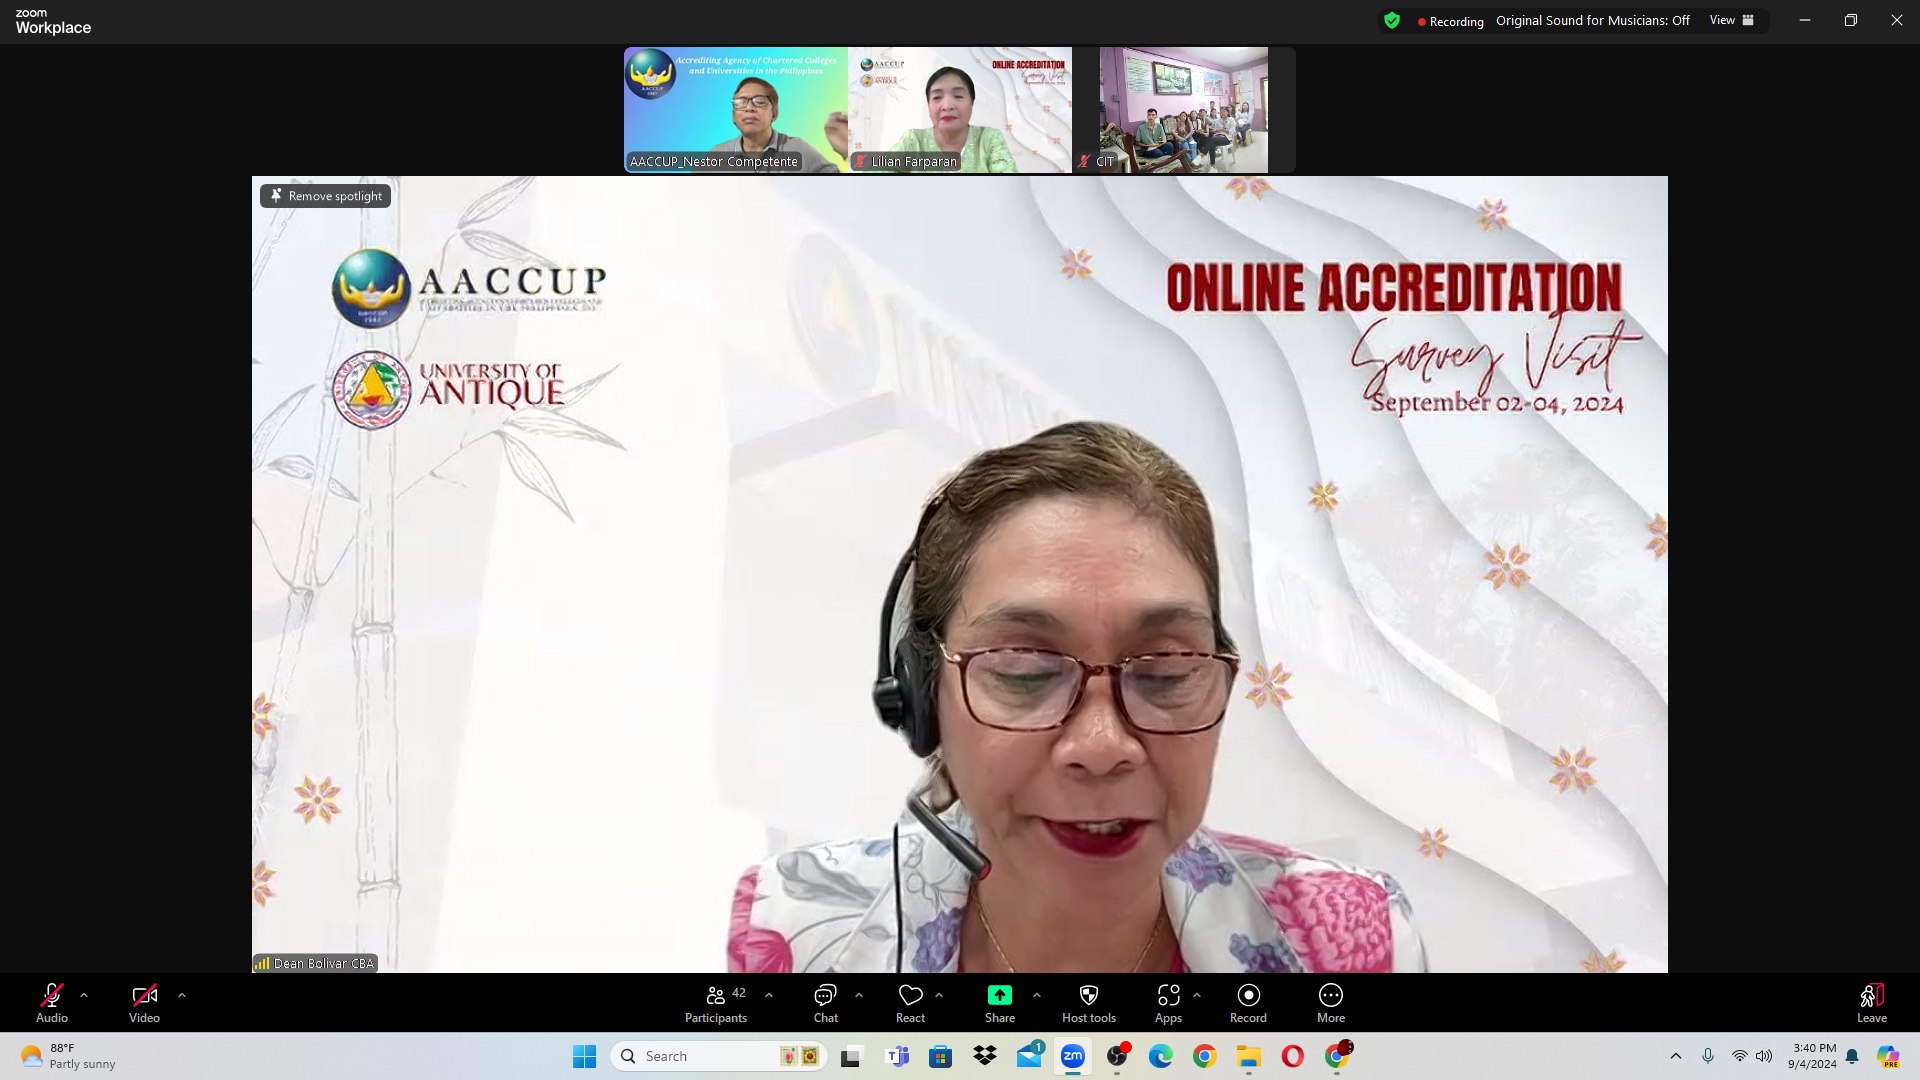Expand the video options arrow
1920x1080 pixels.
(182, 995)
